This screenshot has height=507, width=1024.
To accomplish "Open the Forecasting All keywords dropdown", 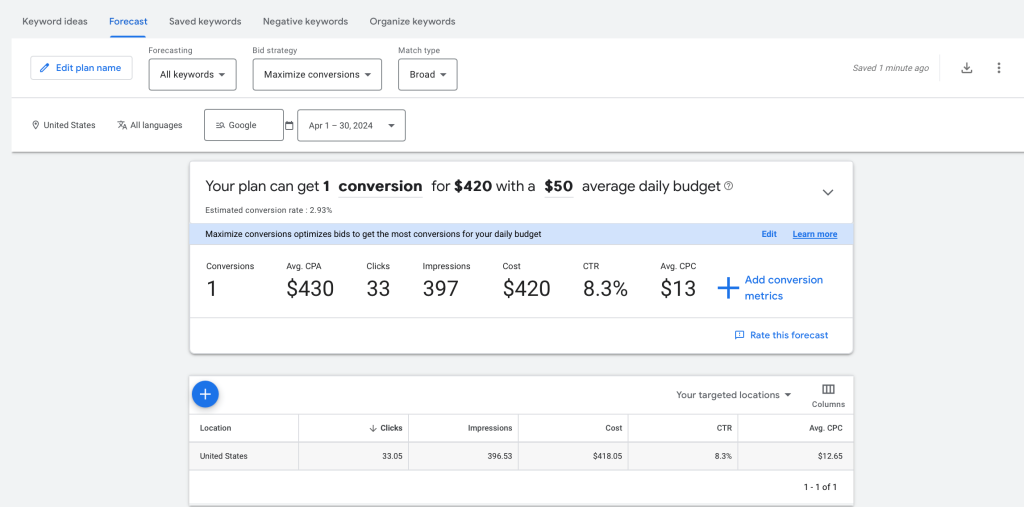I will pos(193,74).
